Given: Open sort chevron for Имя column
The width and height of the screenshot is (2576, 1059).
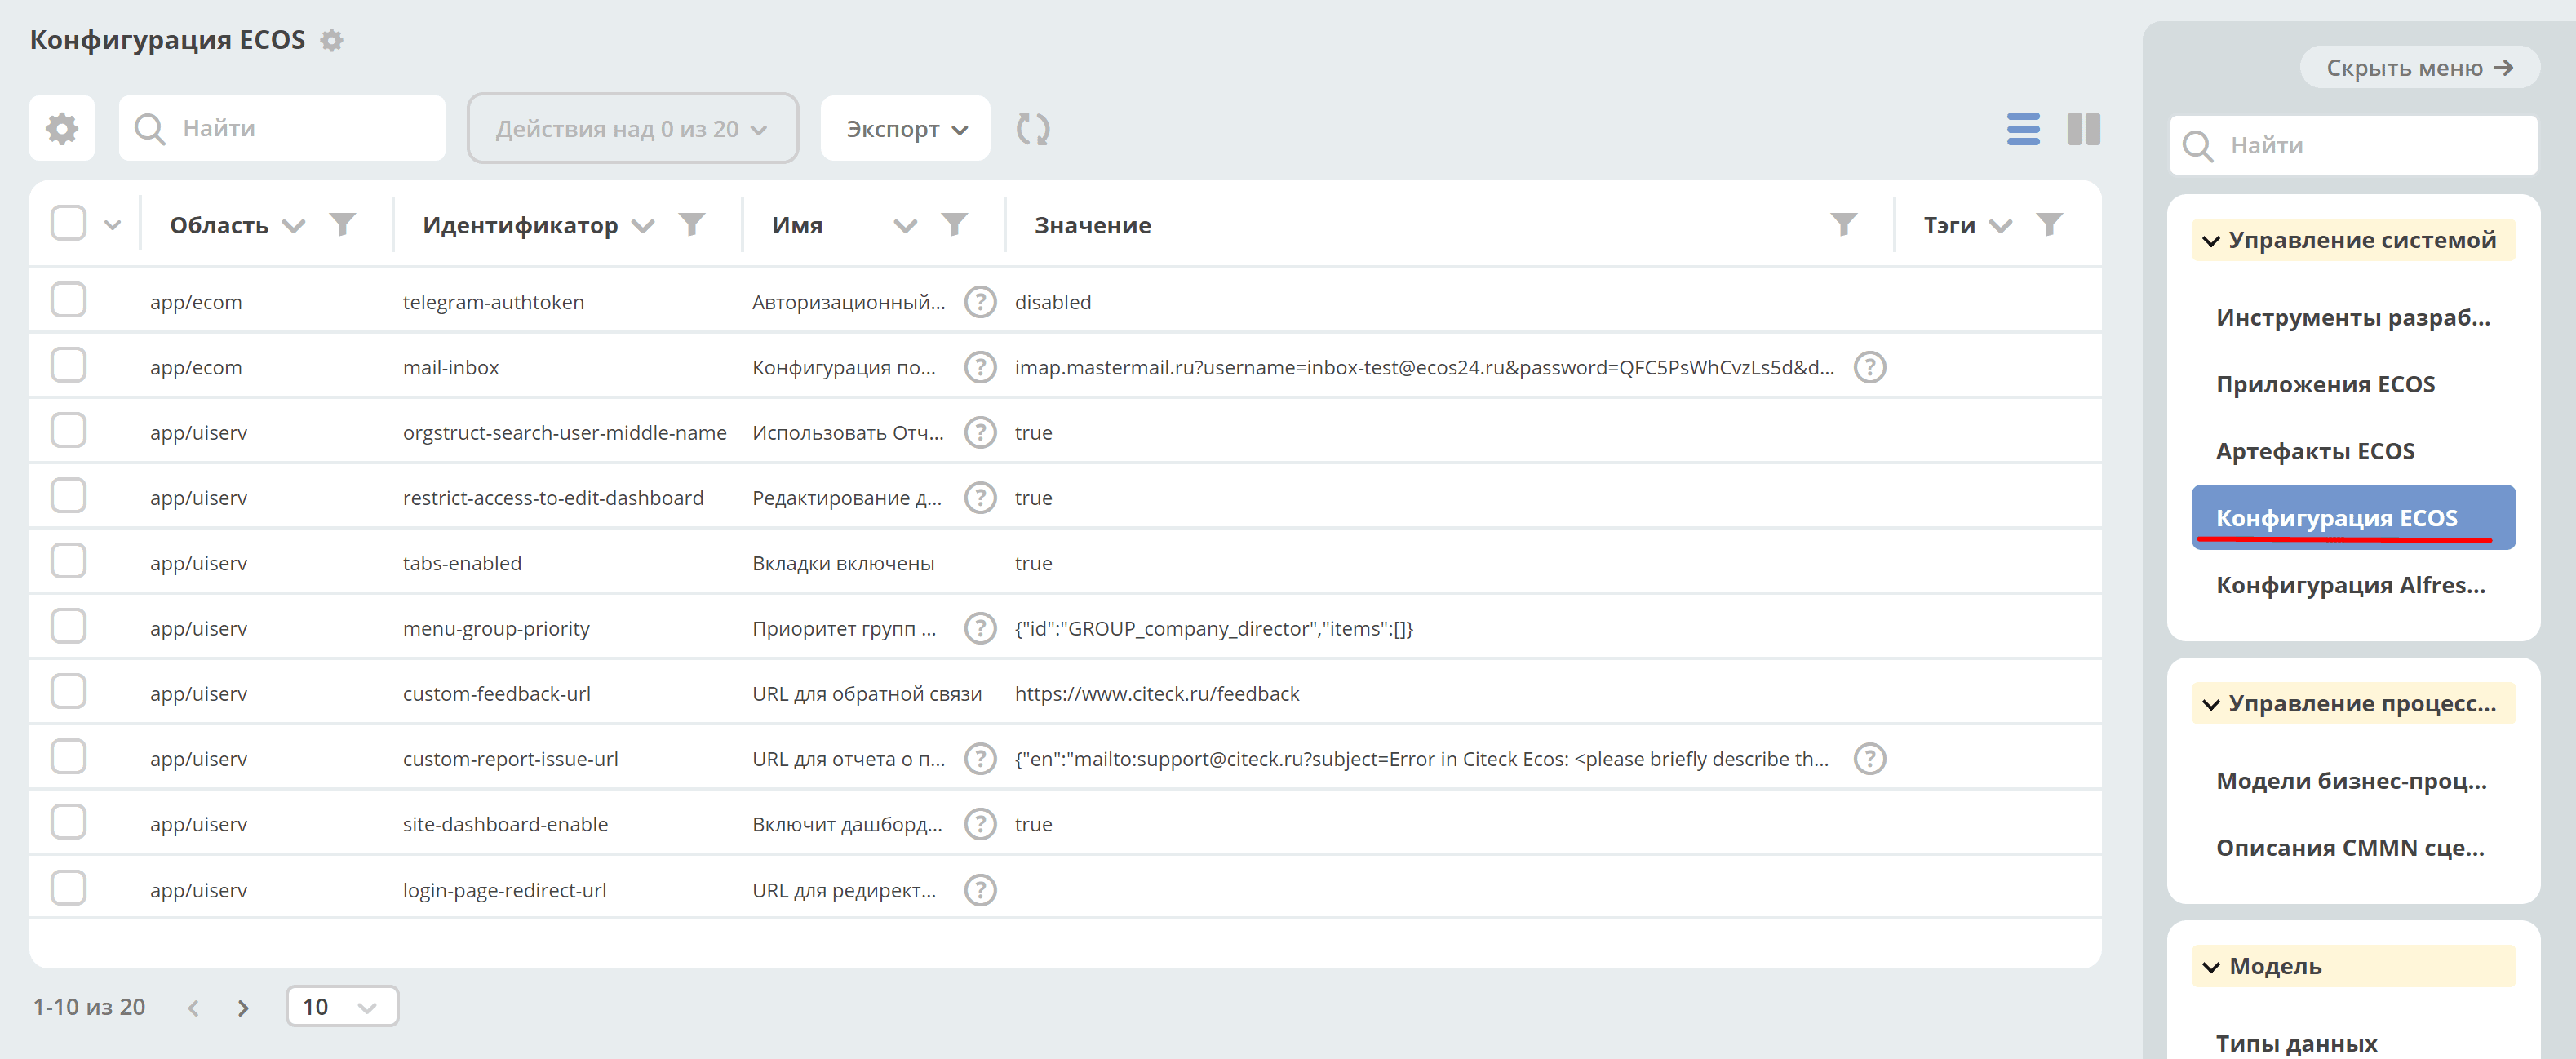Looking at the screenshot, I should tap(905, 226).
